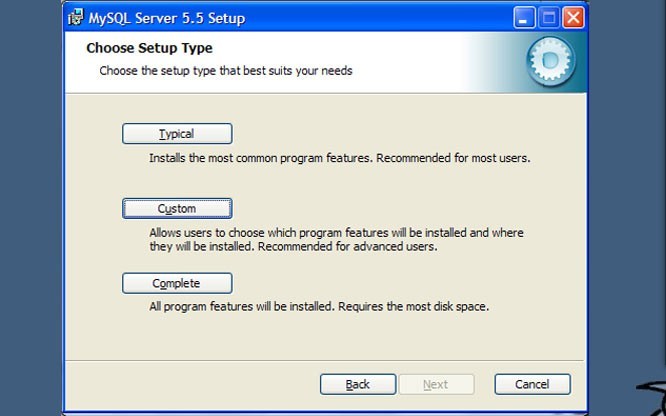Click the blue desktop background outside the dialog

627,200
